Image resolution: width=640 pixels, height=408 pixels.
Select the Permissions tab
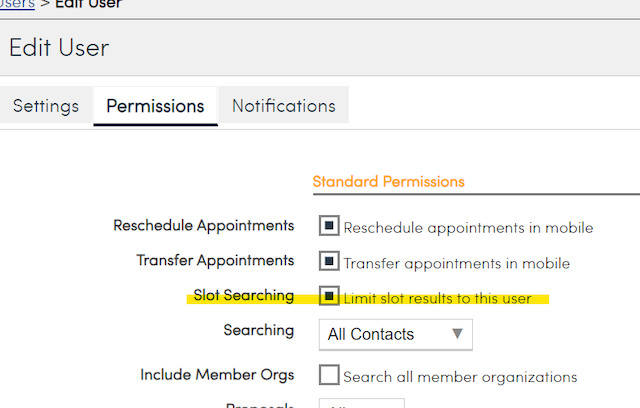point(155,106)
